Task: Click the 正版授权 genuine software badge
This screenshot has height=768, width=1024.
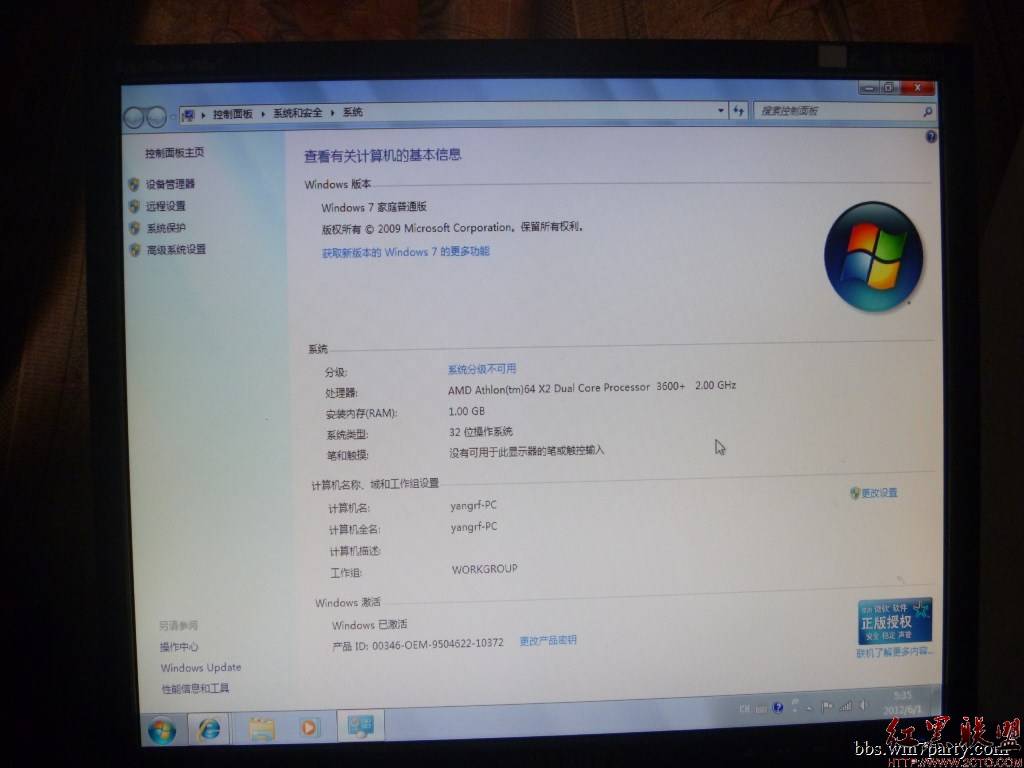Action: click(x=895, y=621)
